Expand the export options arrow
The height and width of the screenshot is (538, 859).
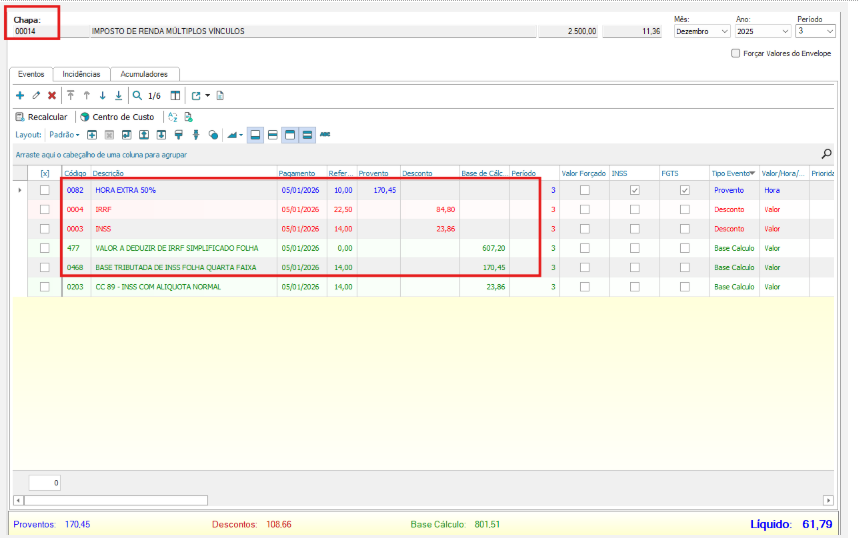tap(208, 95)
